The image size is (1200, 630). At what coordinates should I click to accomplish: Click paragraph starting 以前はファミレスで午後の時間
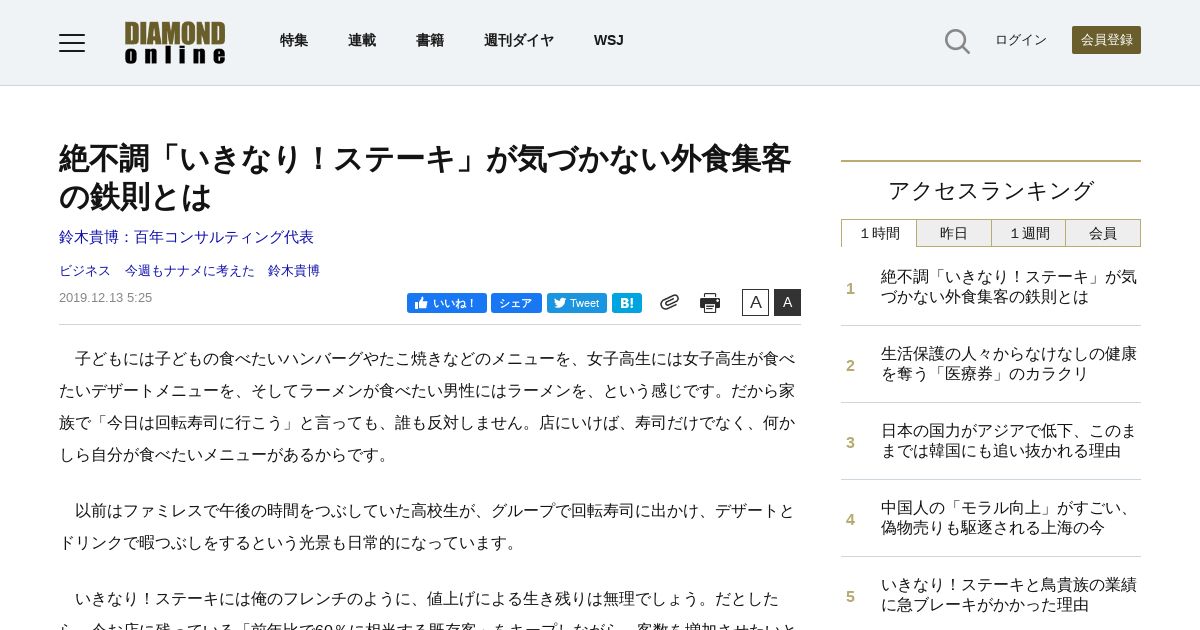click(428, 527)
